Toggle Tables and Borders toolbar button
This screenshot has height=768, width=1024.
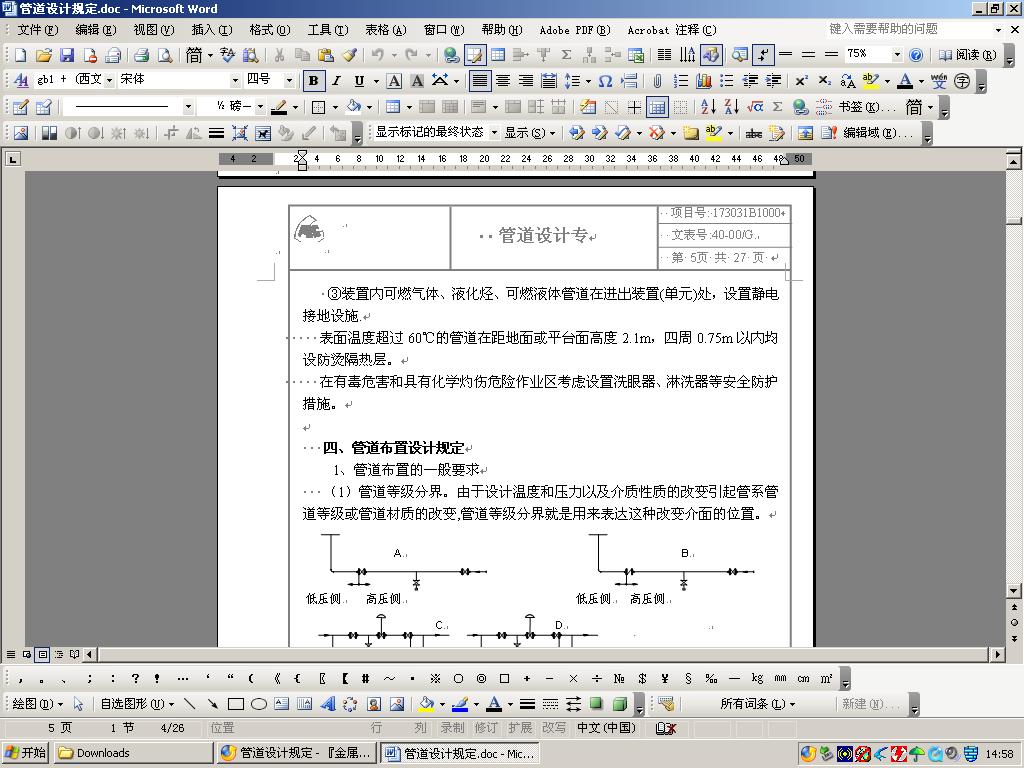click(x=475, y=56)
